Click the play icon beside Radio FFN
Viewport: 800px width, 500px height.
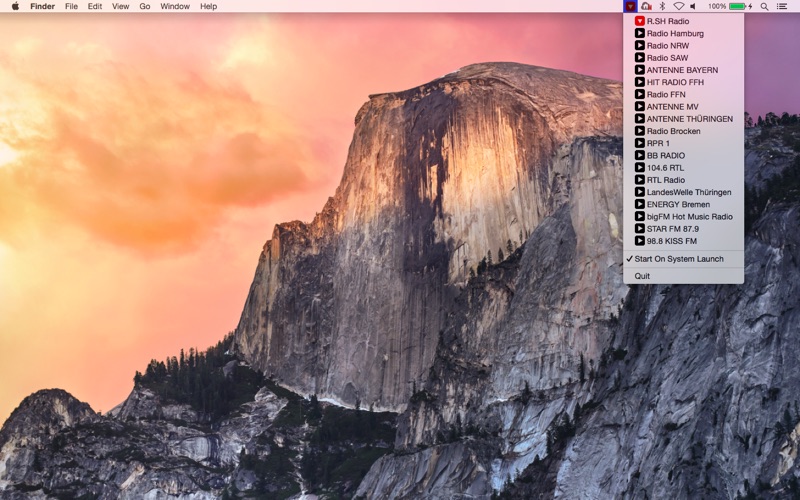pos(639,94)
